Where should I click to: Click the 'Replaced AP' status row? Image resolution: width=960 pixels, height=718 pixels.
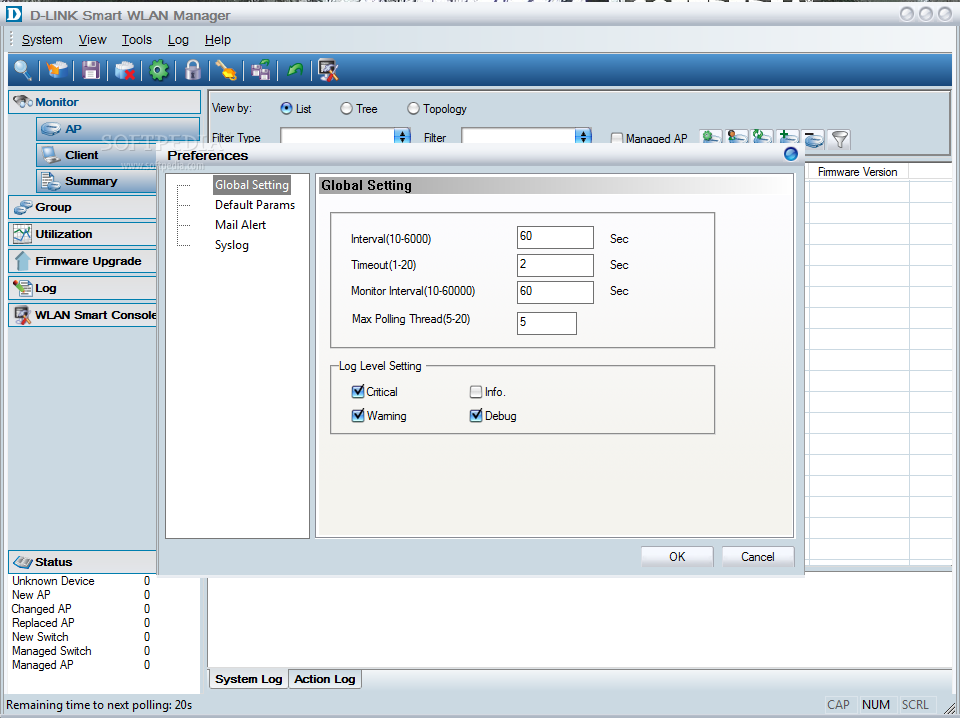(x=81, y=623)
